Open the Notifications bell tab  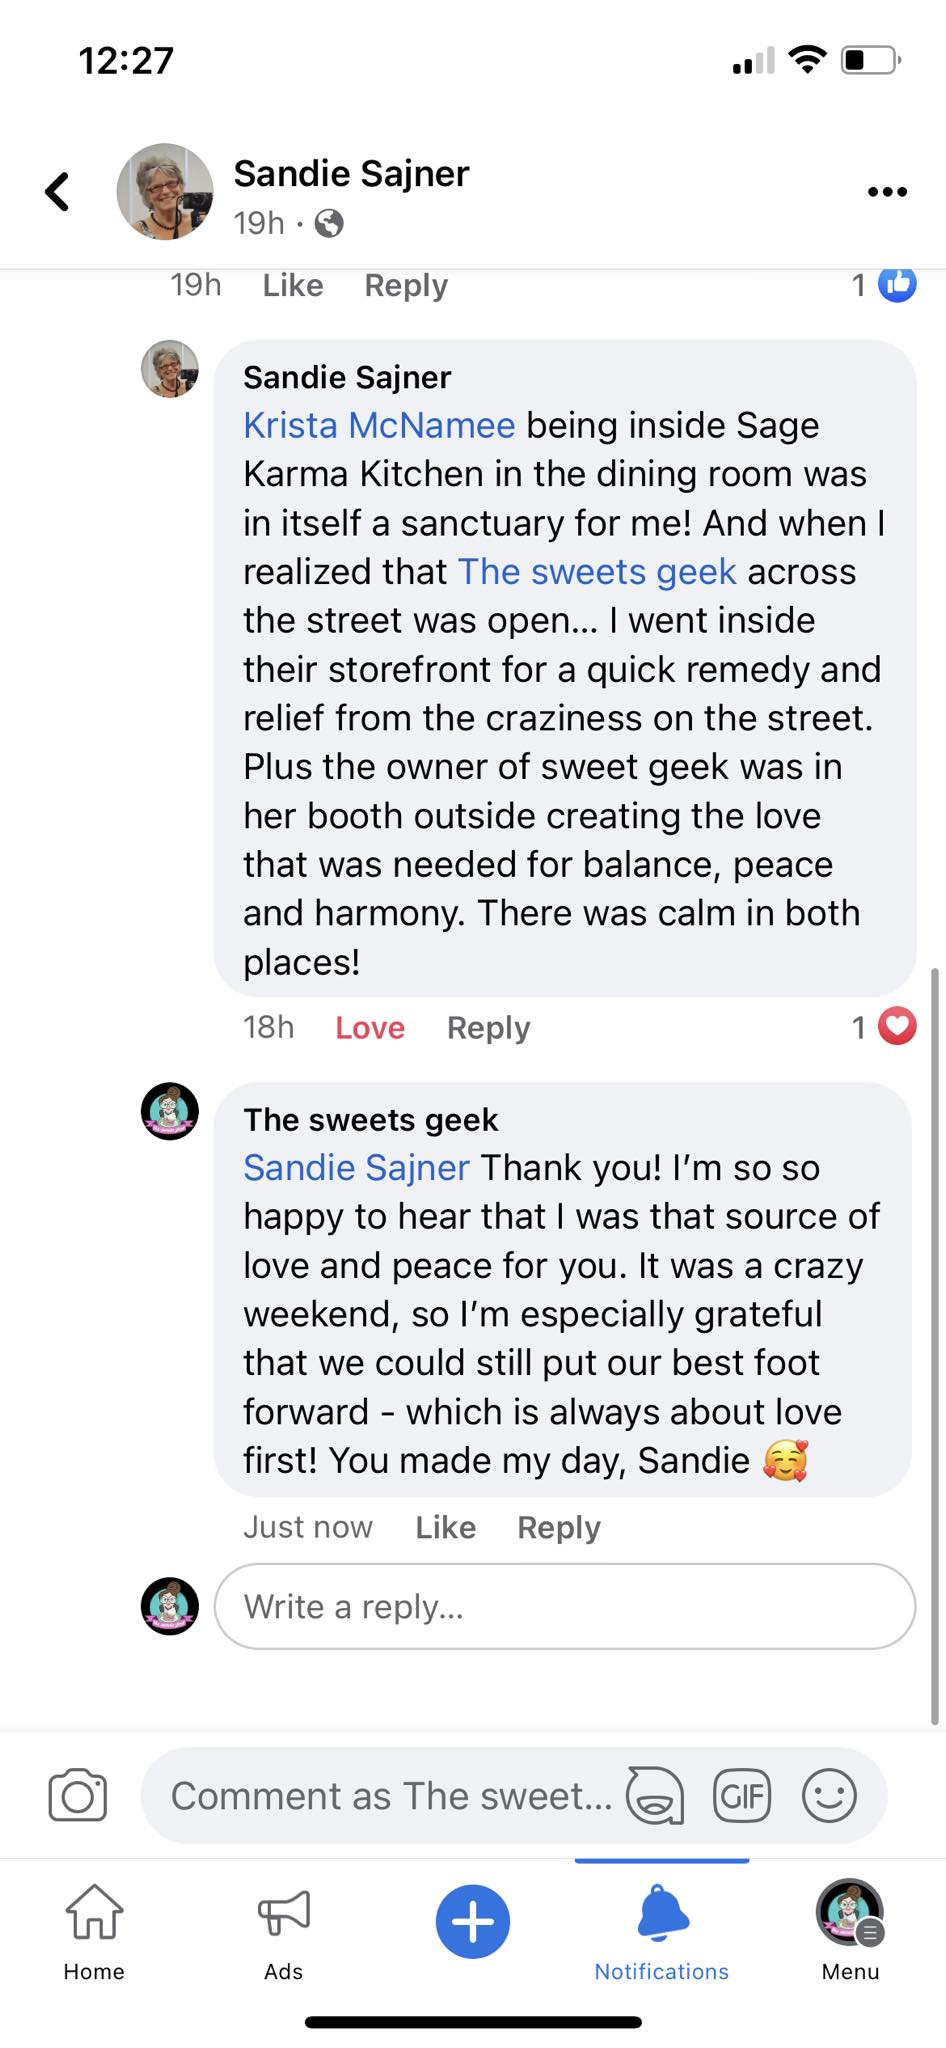[x=662, y=1930]
